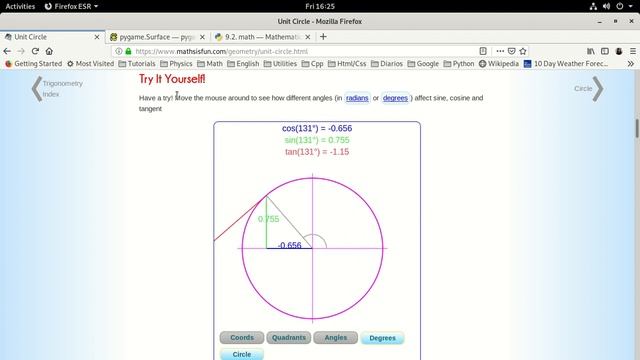This screenshot has height=360, width=640.
Task: Open the clock Fri 16:25 calendar
Action: click(x=320, y=6)
